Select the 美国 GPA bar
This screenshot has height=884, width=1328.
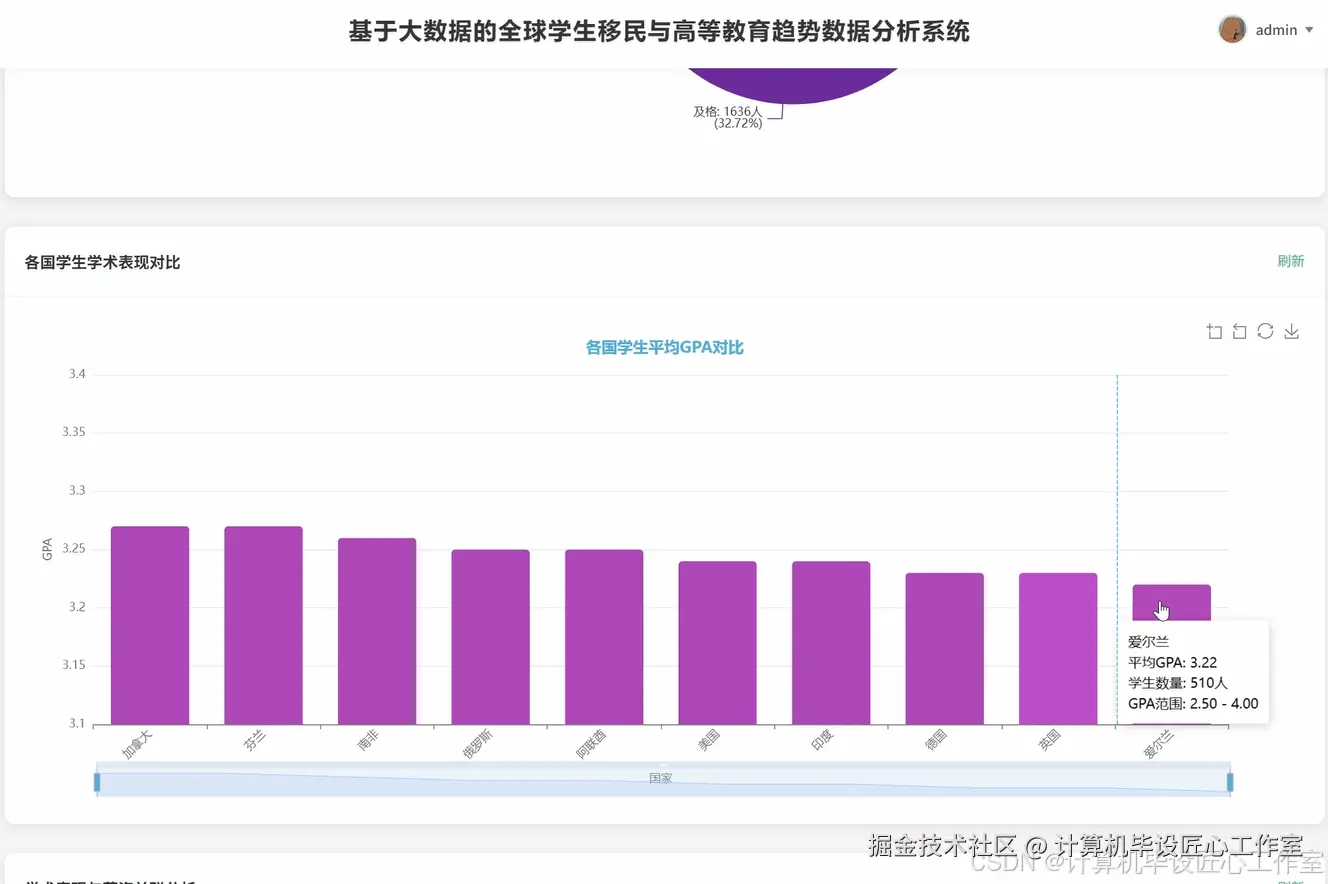pyautogui.click(x=717, y=643)
